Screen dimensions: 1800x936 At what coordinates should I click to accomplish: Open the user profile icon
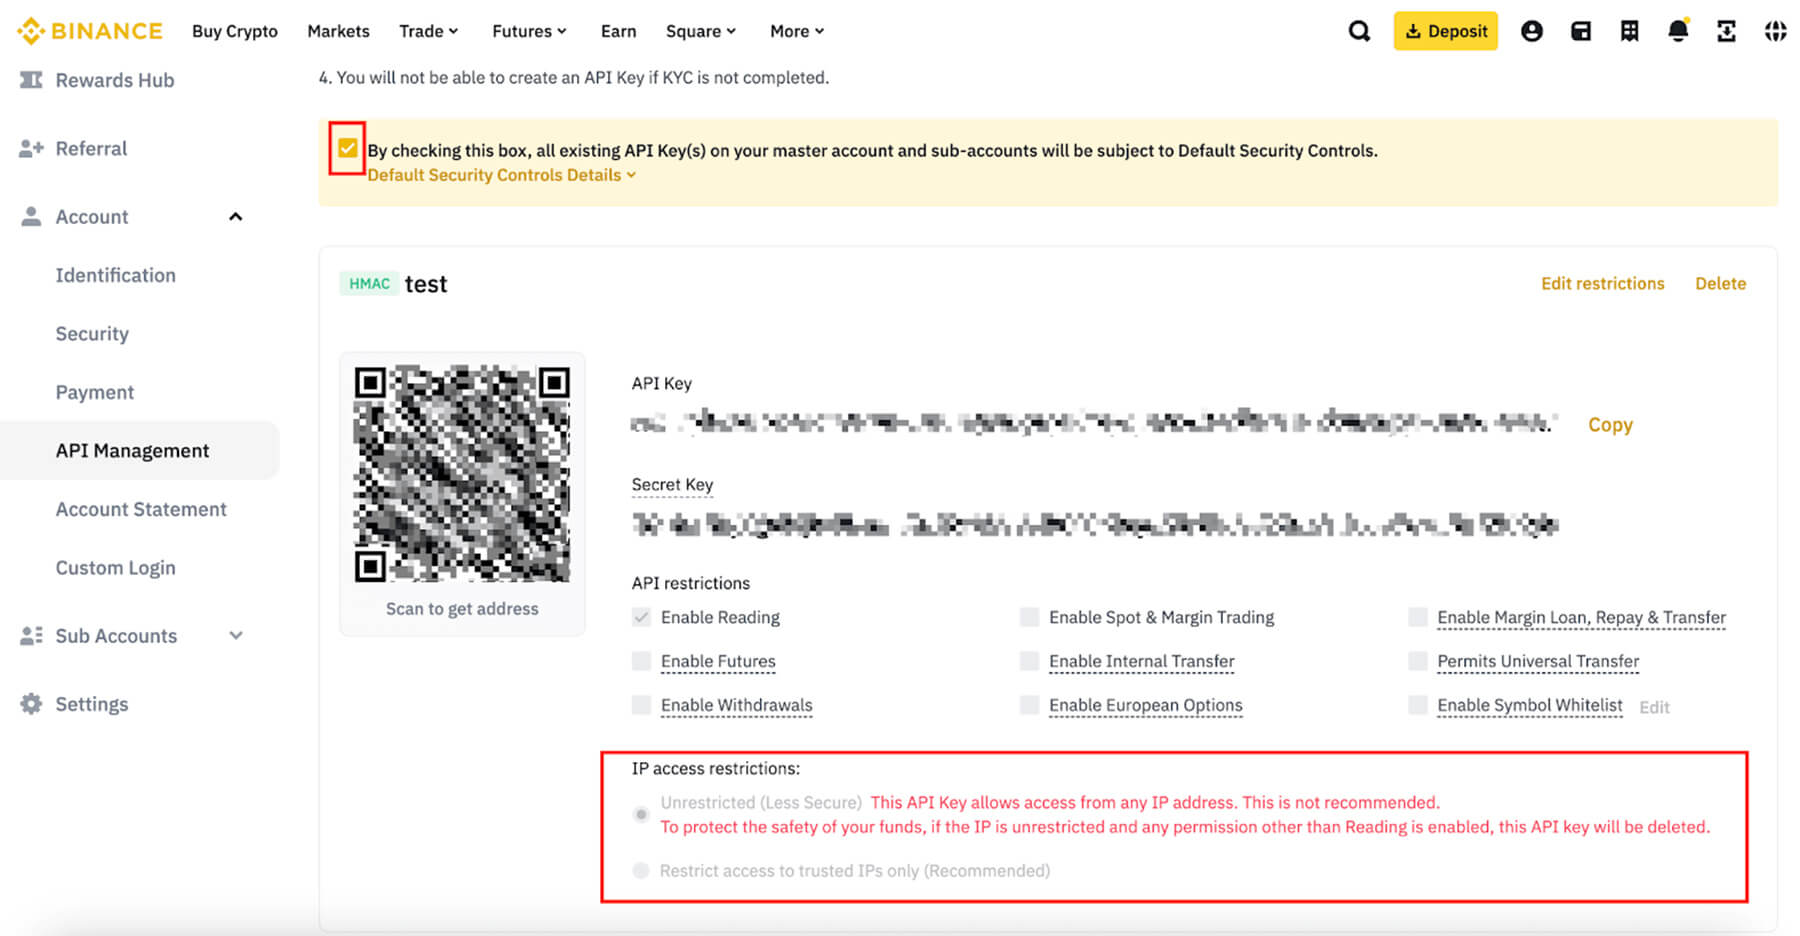pyautogui.click(x=1532, y=31)
